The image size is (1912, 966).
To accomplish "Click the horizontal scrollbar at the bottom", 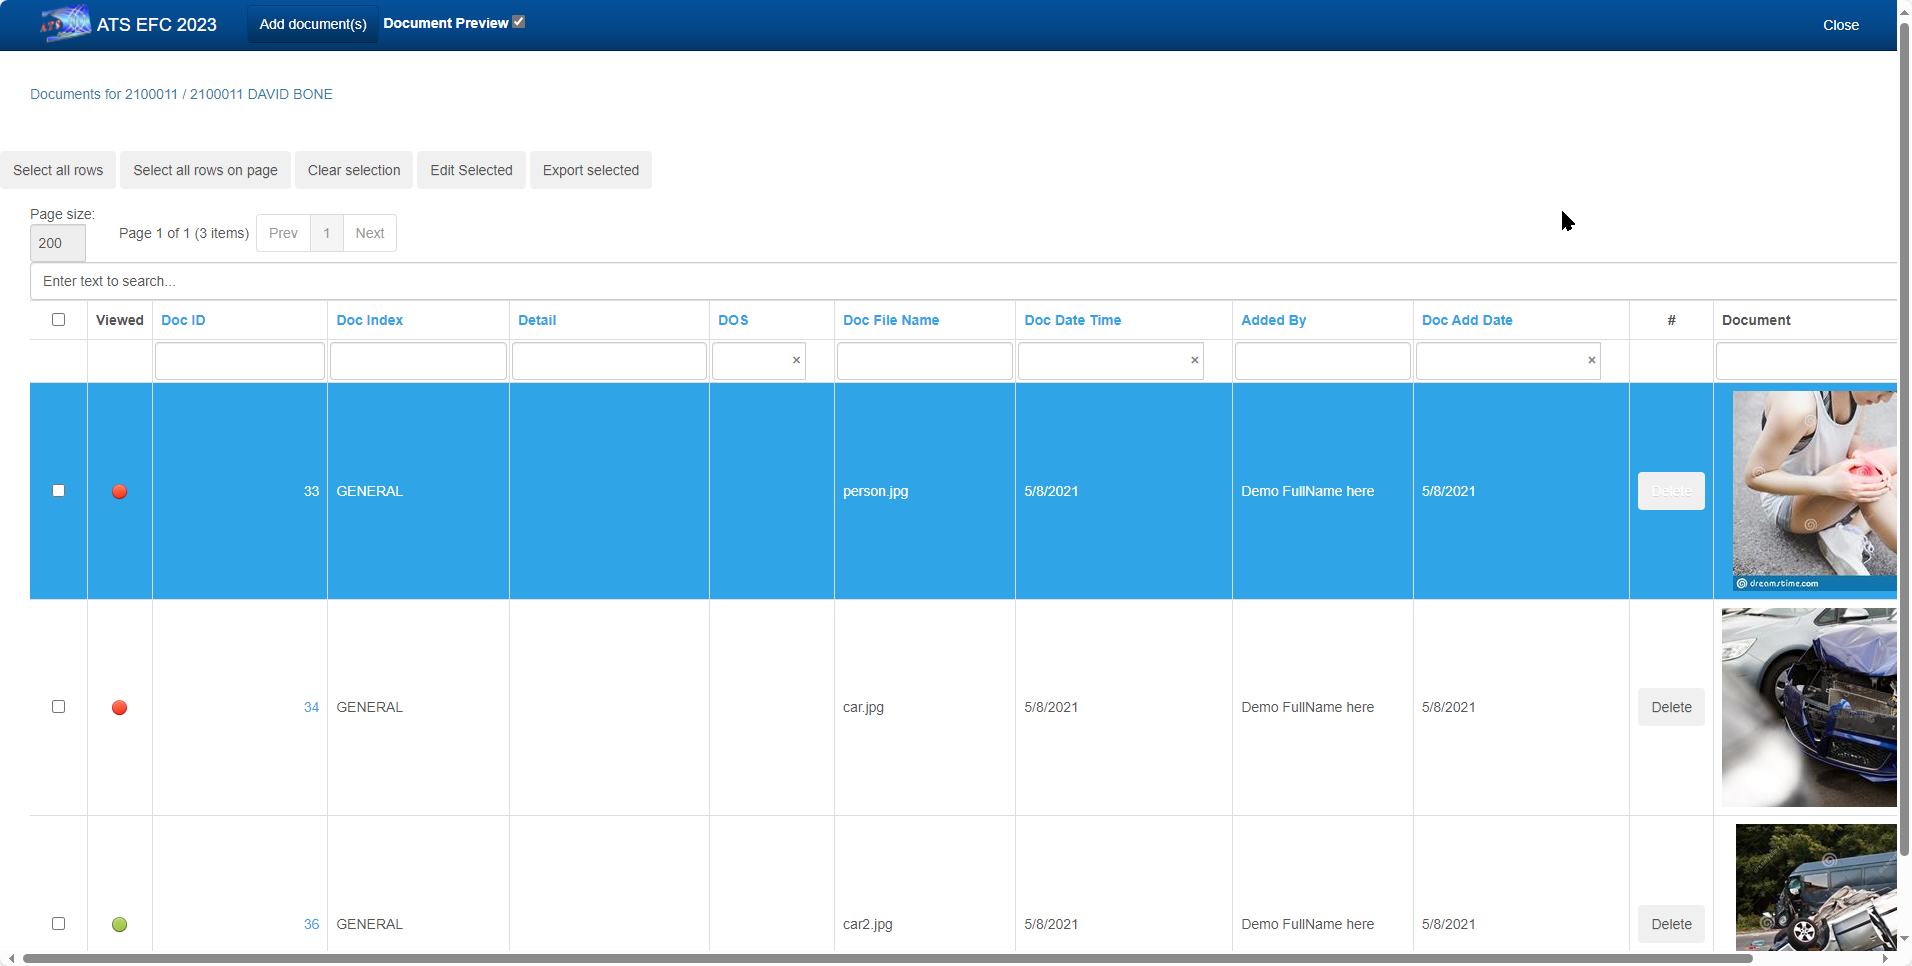I will 887,958.
